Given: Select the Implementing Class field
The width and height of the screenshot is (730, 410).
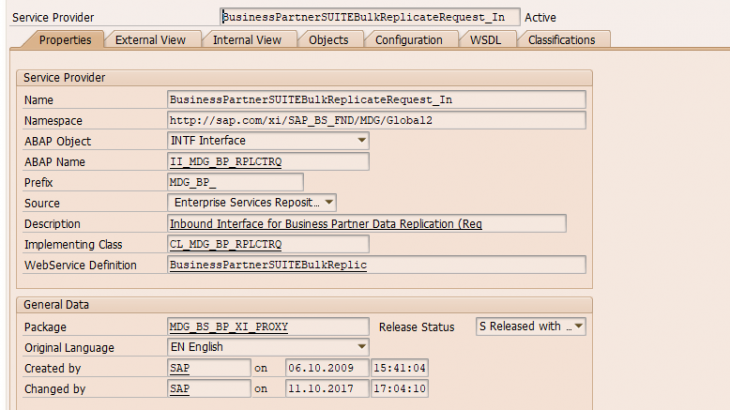Looking at the screenshot, I should pos(268,244).
